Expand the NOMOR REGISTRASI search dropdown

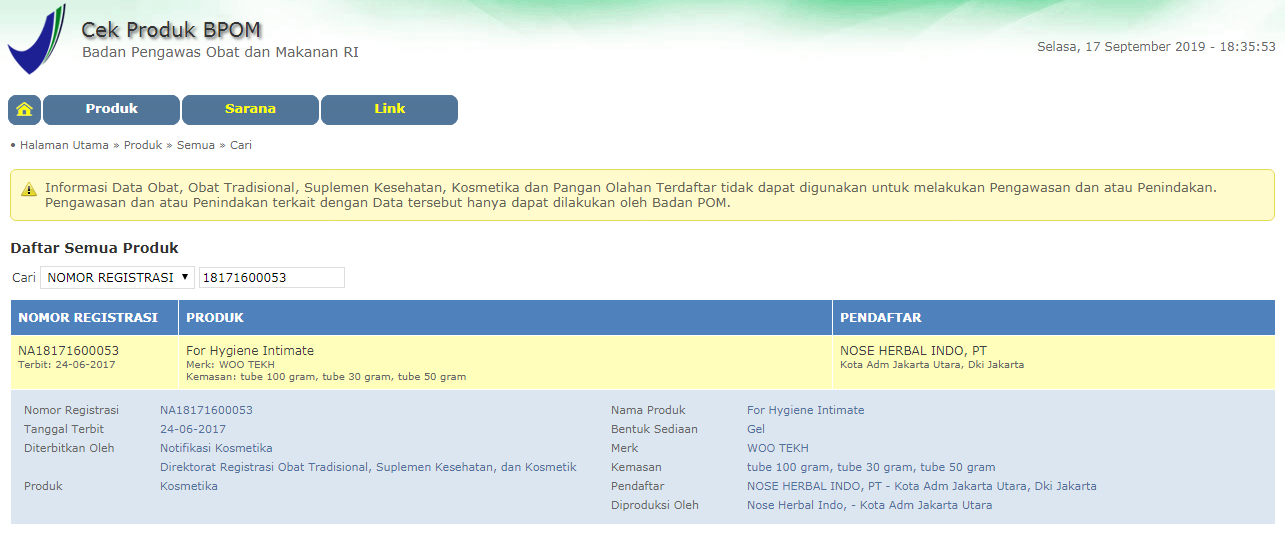coord(117,278)
